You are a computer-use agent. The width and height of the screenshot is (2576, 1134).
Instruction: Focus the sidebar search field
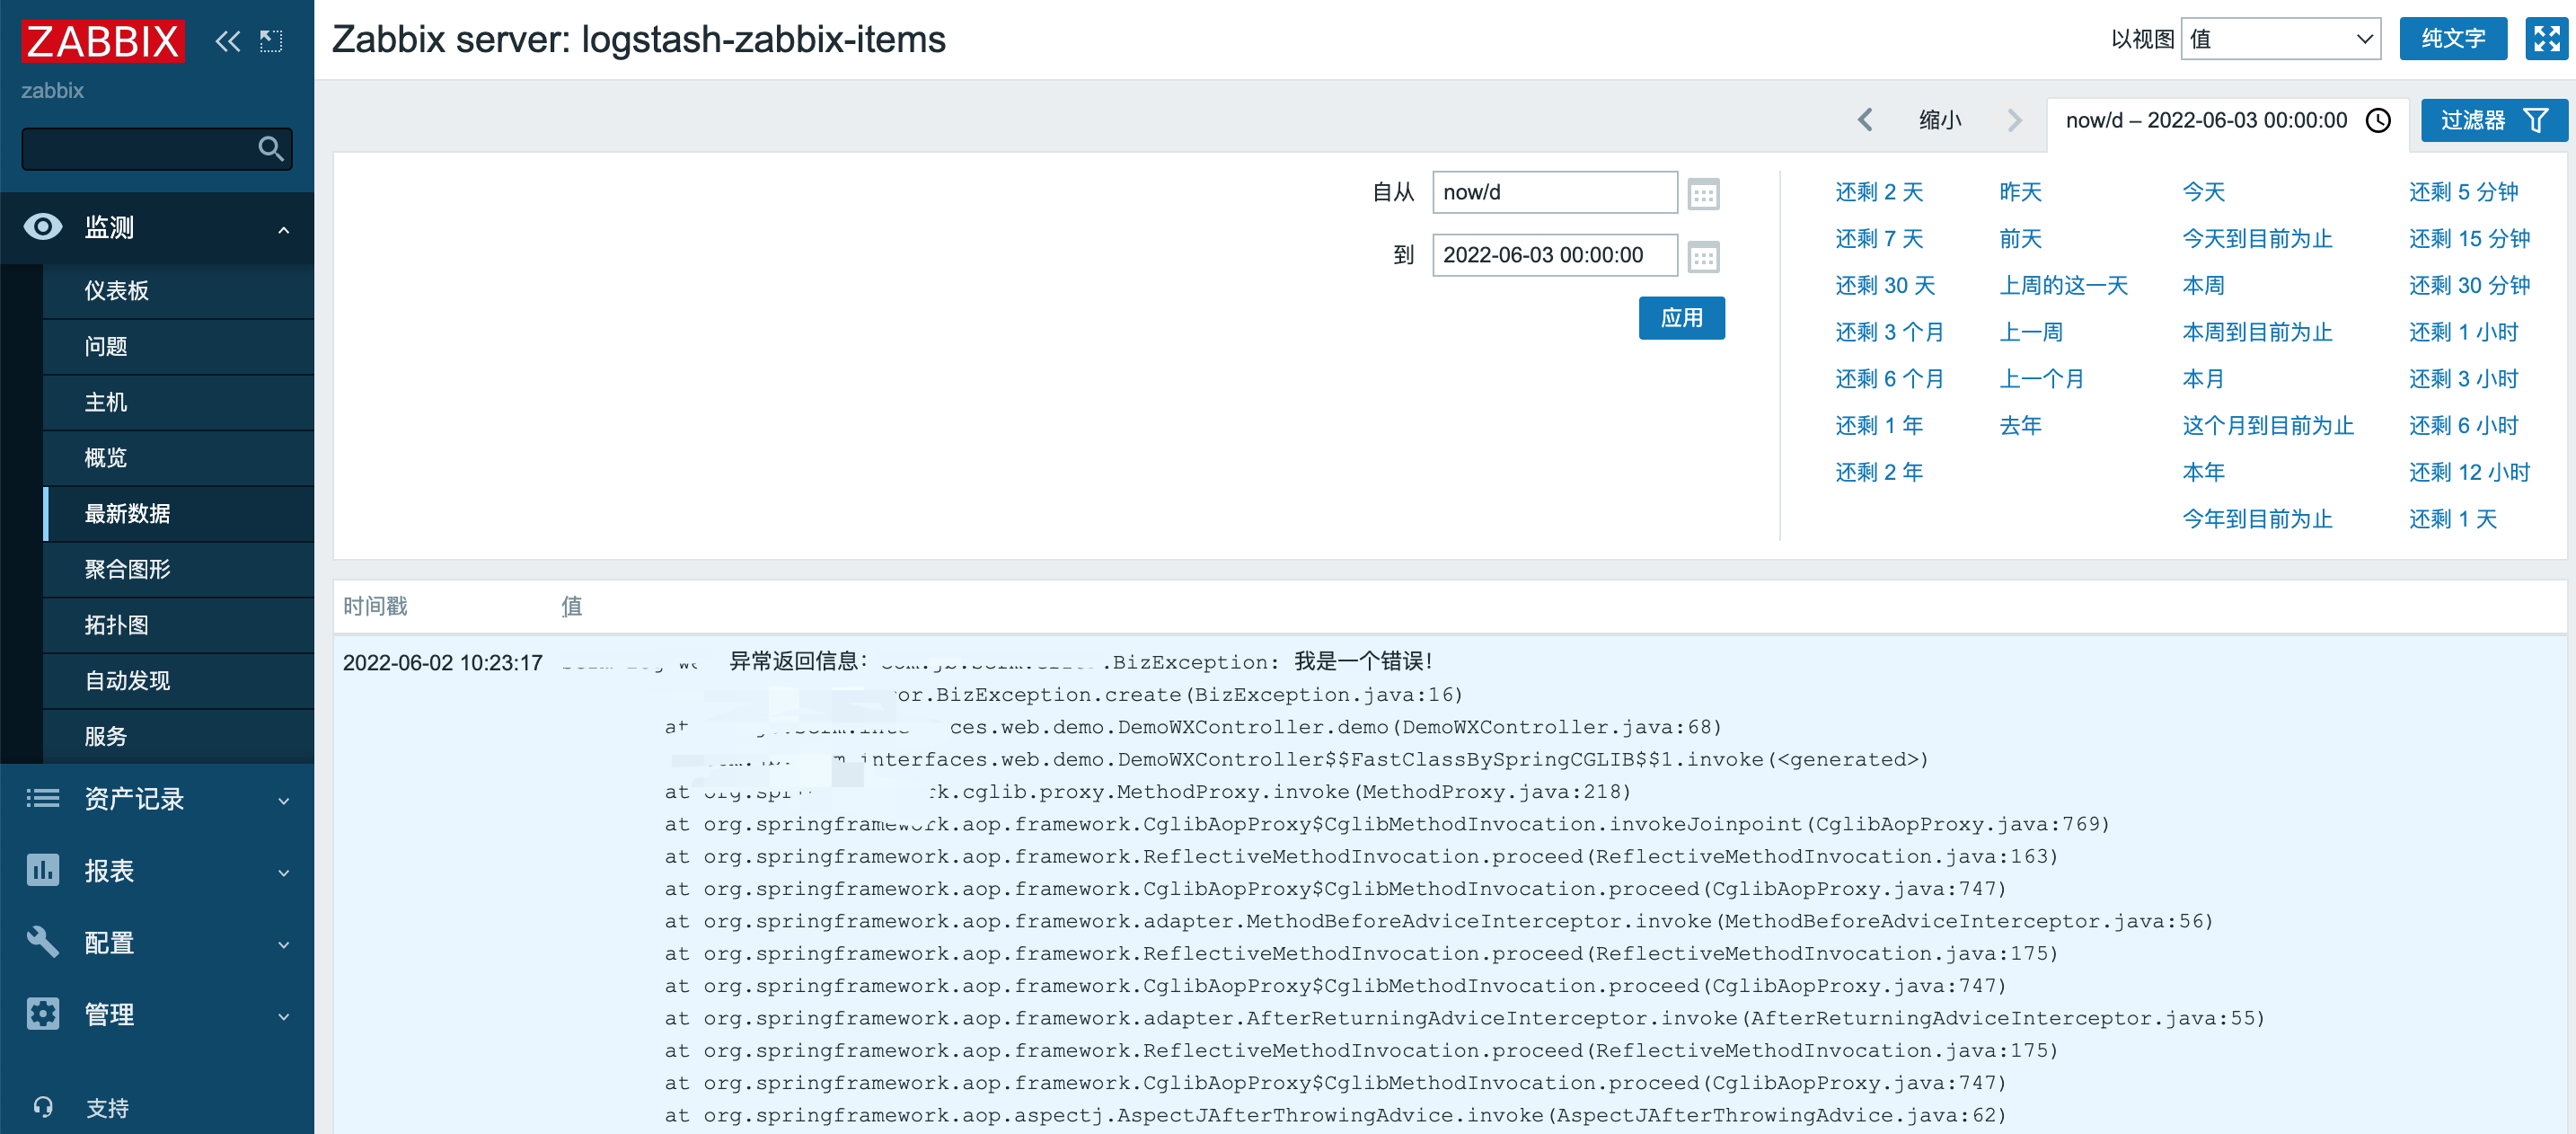(x=157, y=149)
